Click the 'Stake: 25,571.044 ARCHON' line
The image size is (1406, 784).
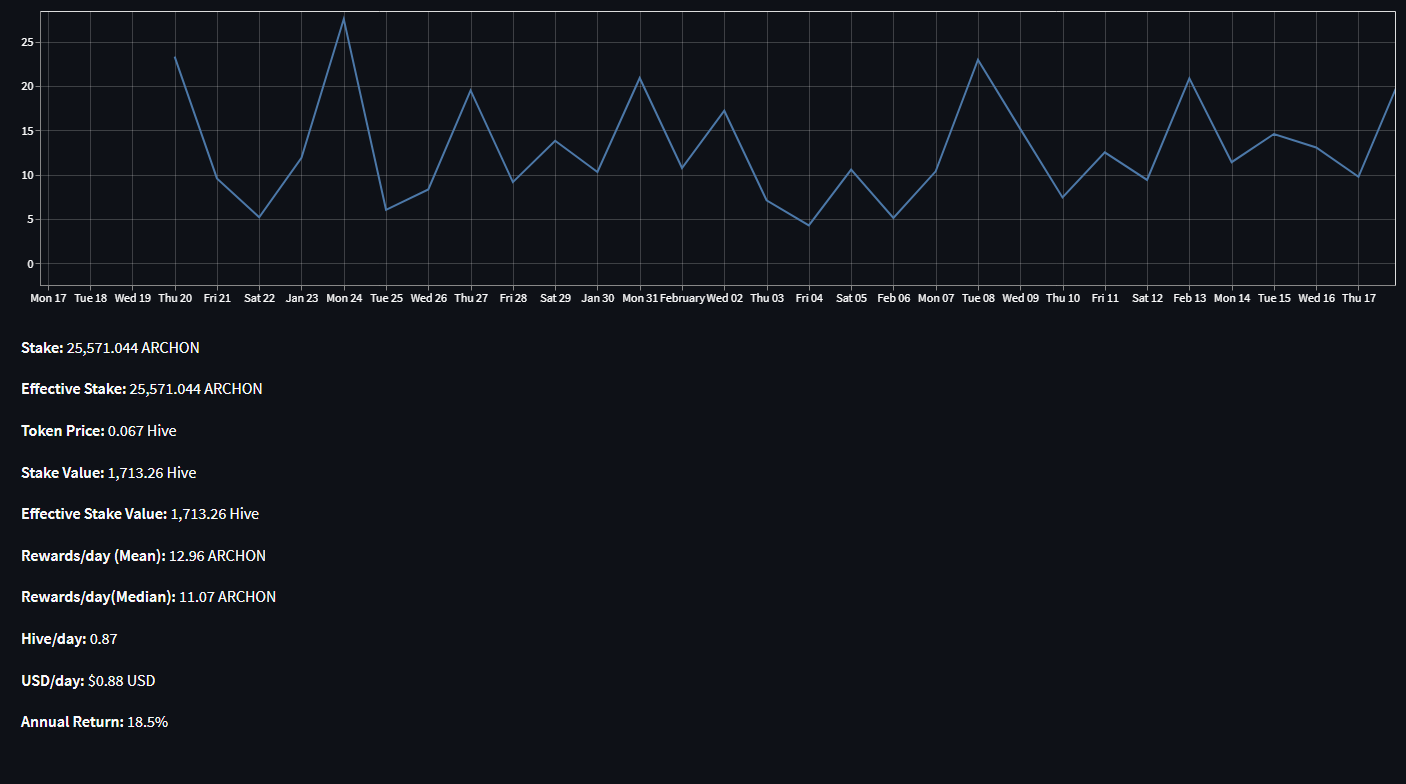[110, 348]
